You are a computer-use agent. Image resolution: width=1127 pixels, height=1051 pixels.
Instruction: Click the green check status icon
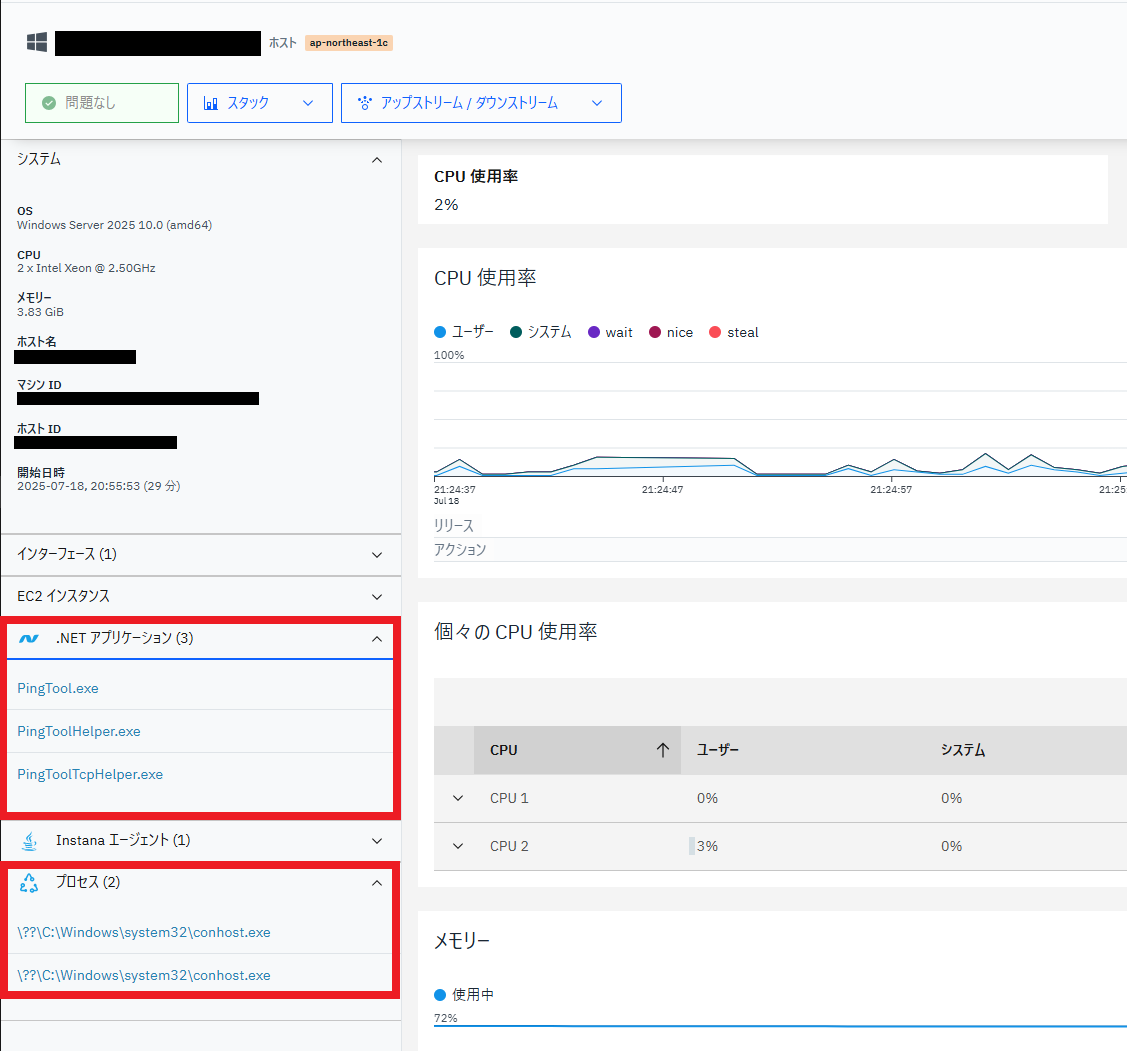point(49,103)
